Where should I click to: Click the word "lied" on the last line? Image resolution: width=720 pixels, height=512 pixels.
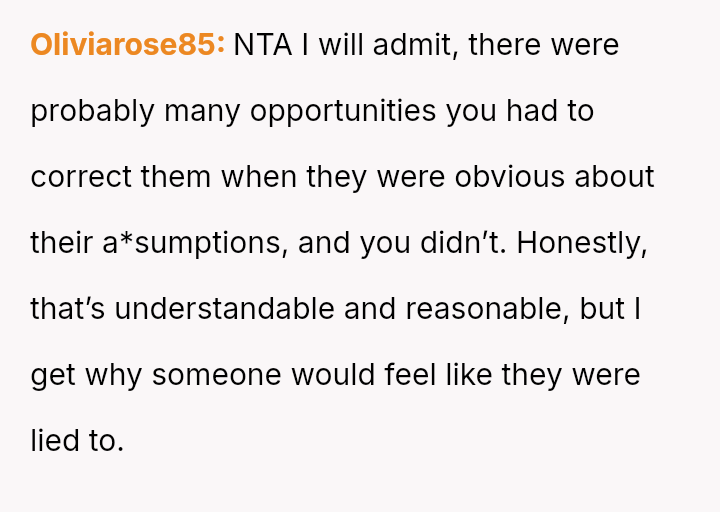(x=59, y=441)
